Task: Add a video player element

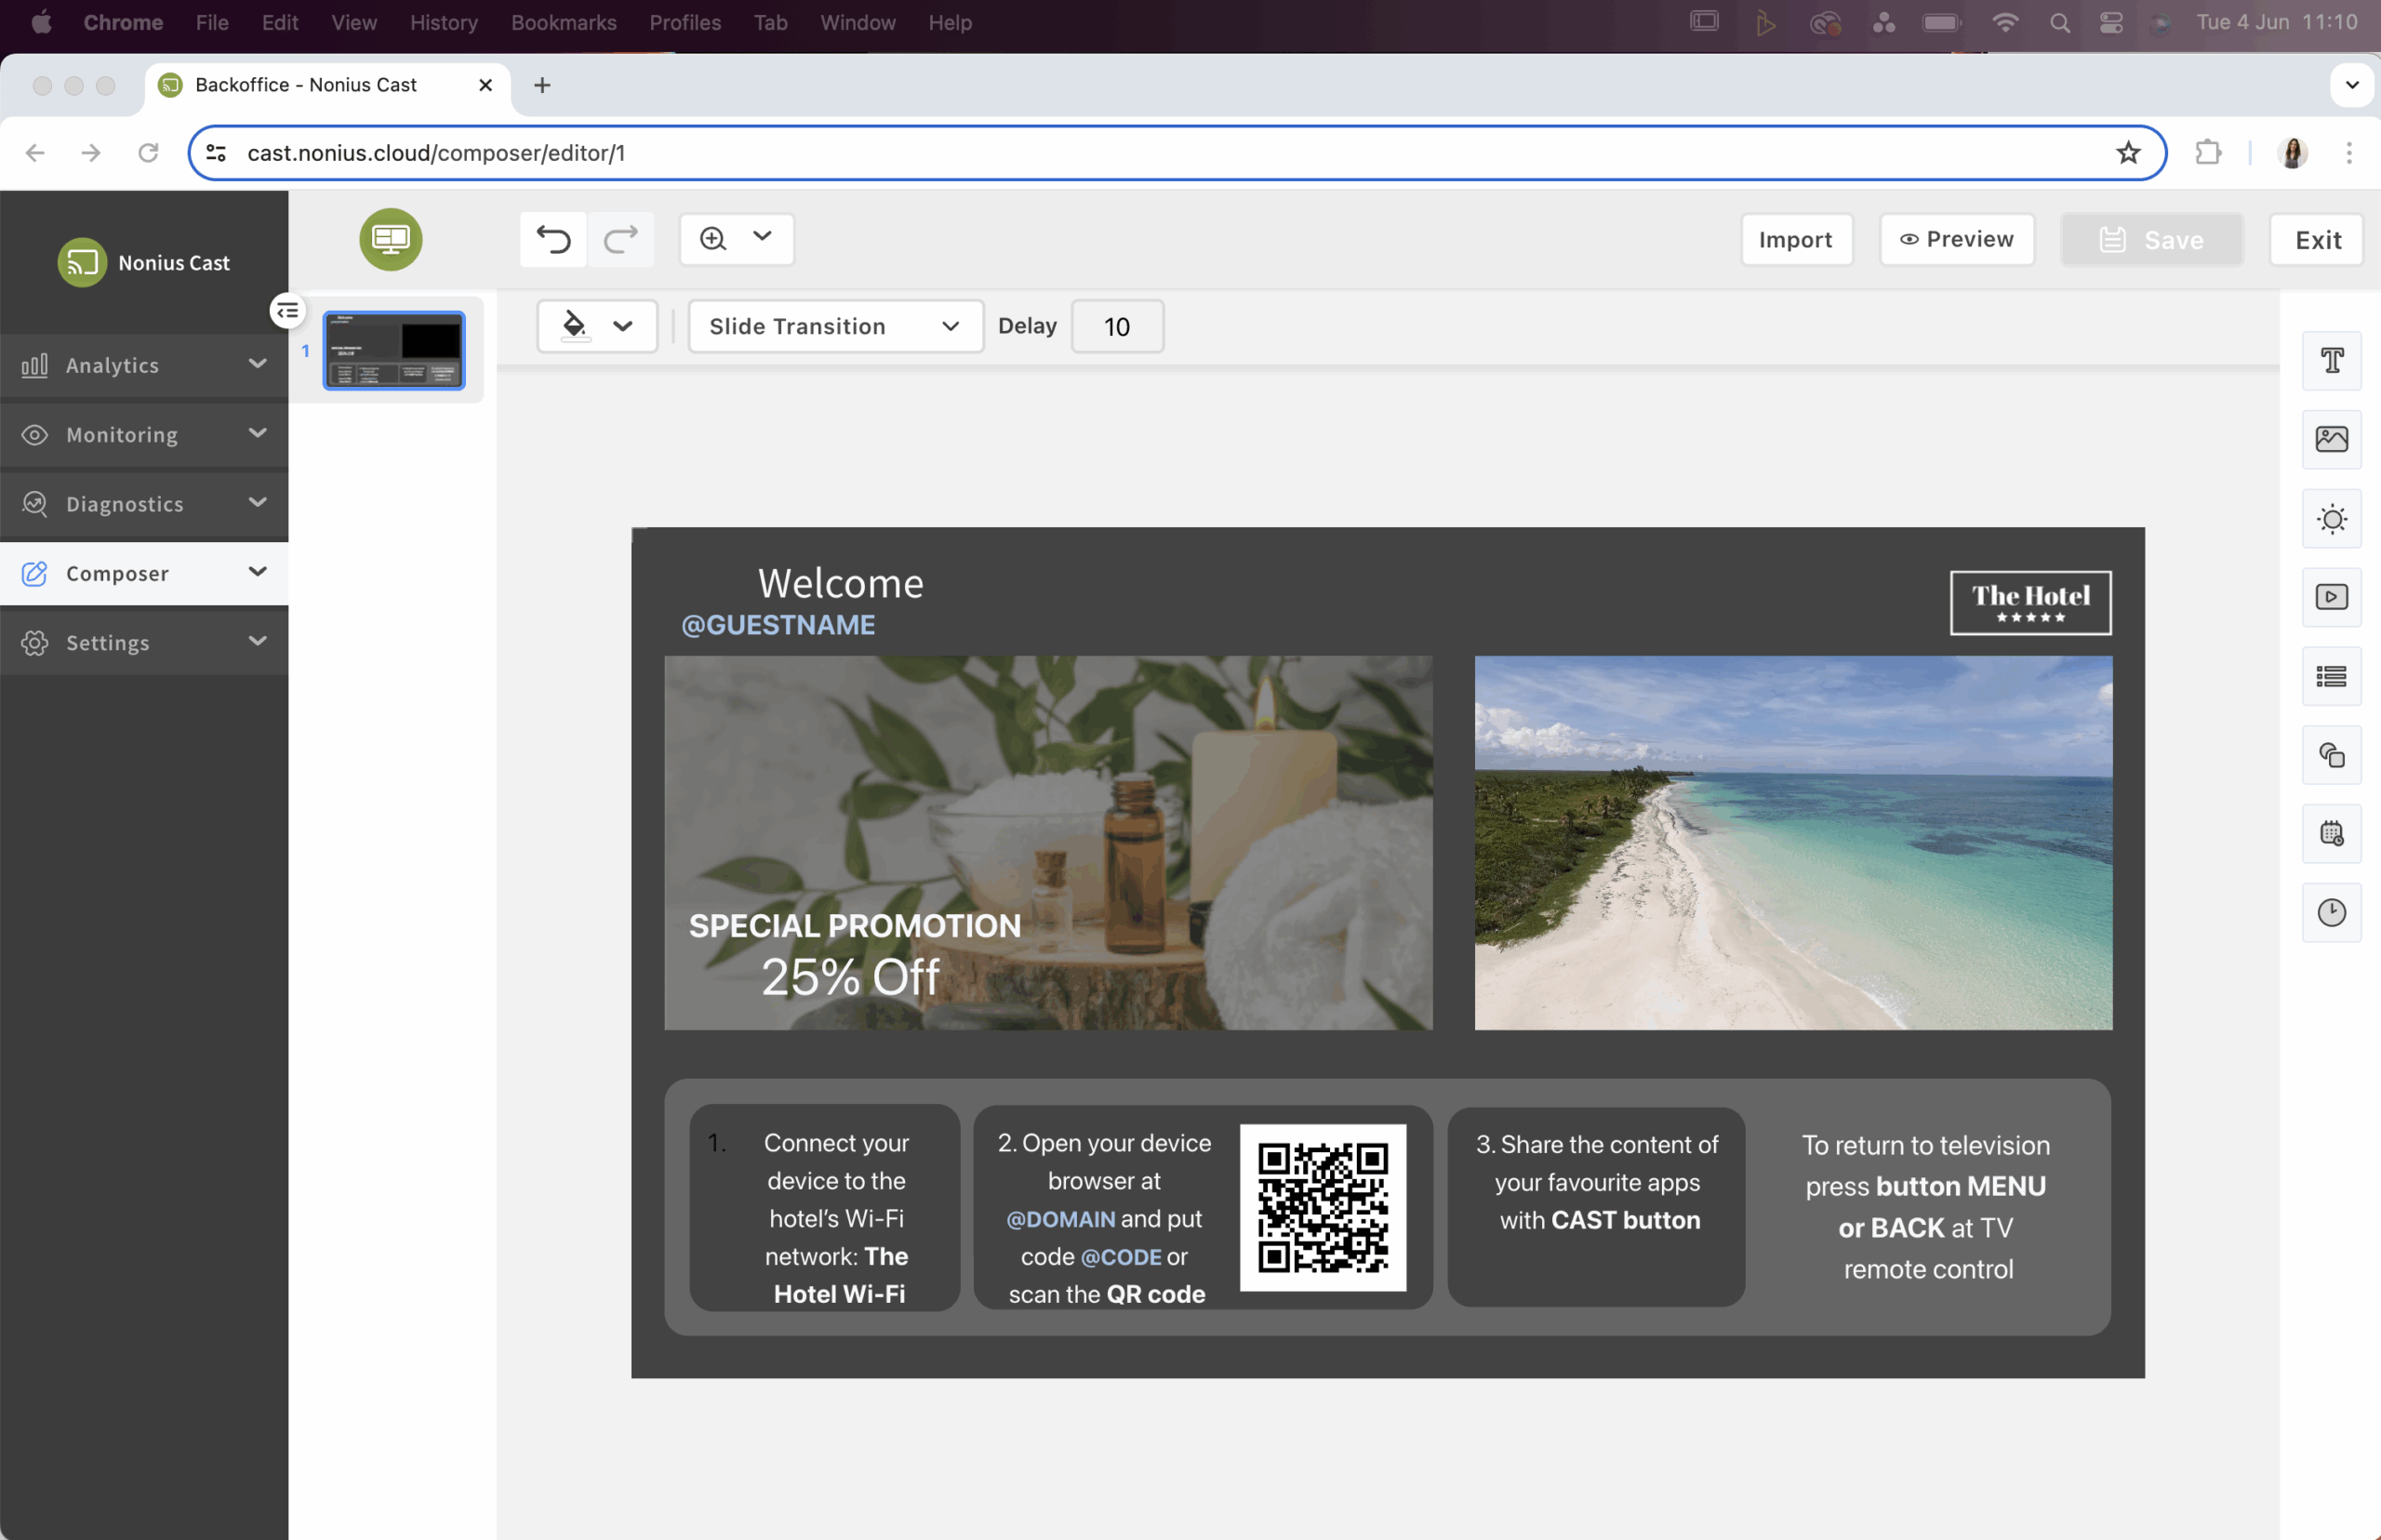Action: click(x=2331, y=597)
